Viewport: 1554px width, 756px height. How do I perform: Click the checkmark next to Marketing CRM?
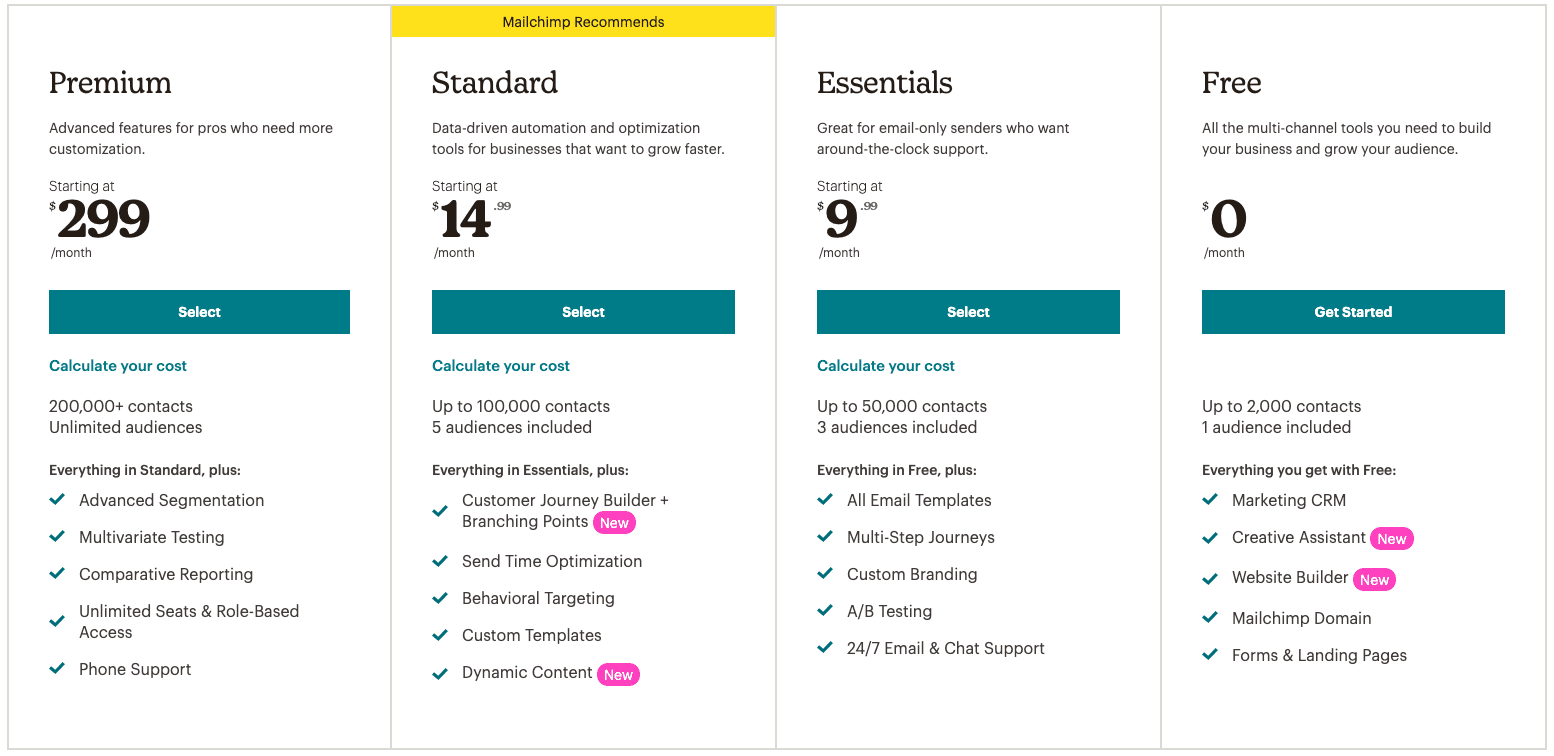point(1210,500)
